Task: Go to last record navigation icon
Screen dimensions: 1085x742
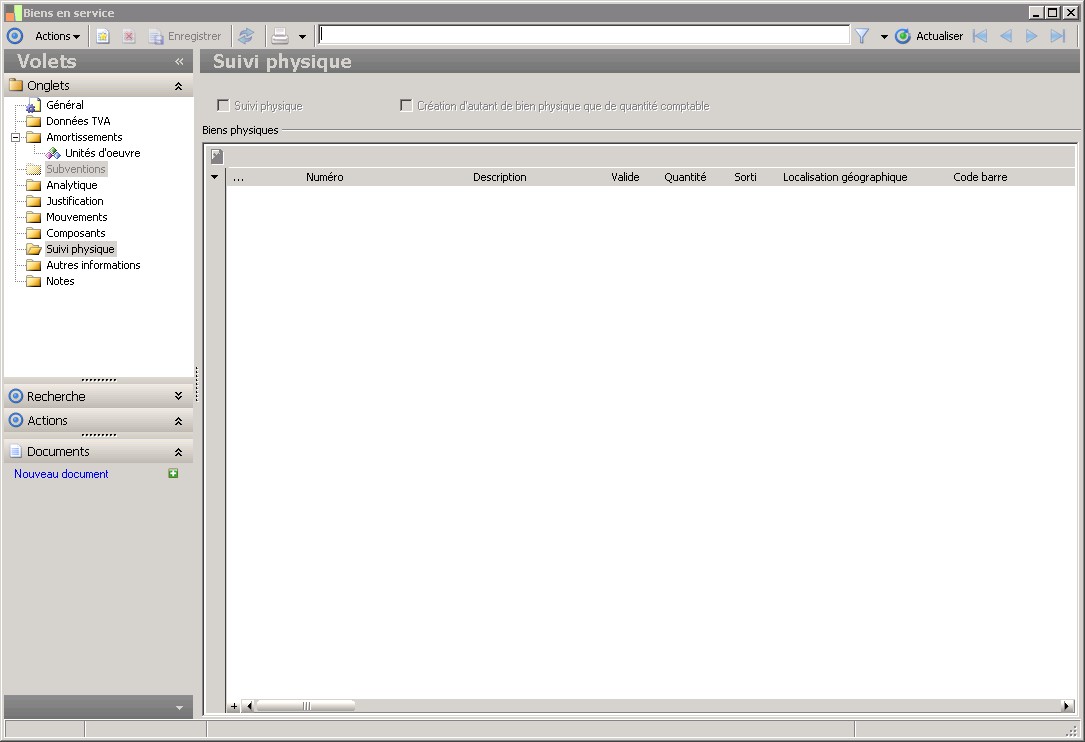Action: coord(1057,36)
